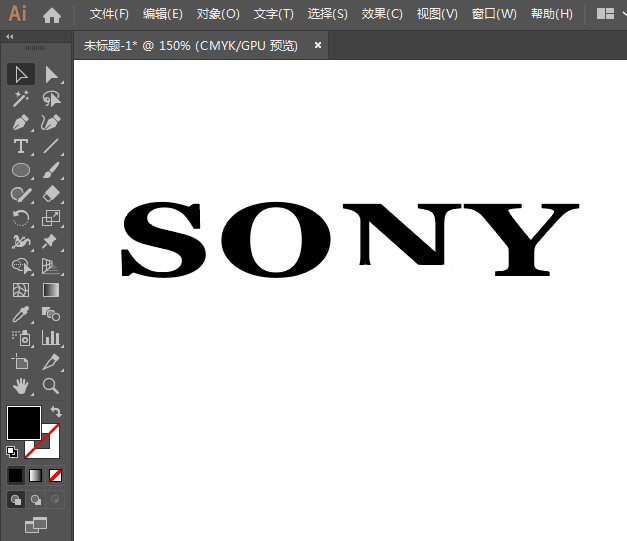Open the 效果(C) menu
This screenshot has height=541, width=627.
[382, 14]
